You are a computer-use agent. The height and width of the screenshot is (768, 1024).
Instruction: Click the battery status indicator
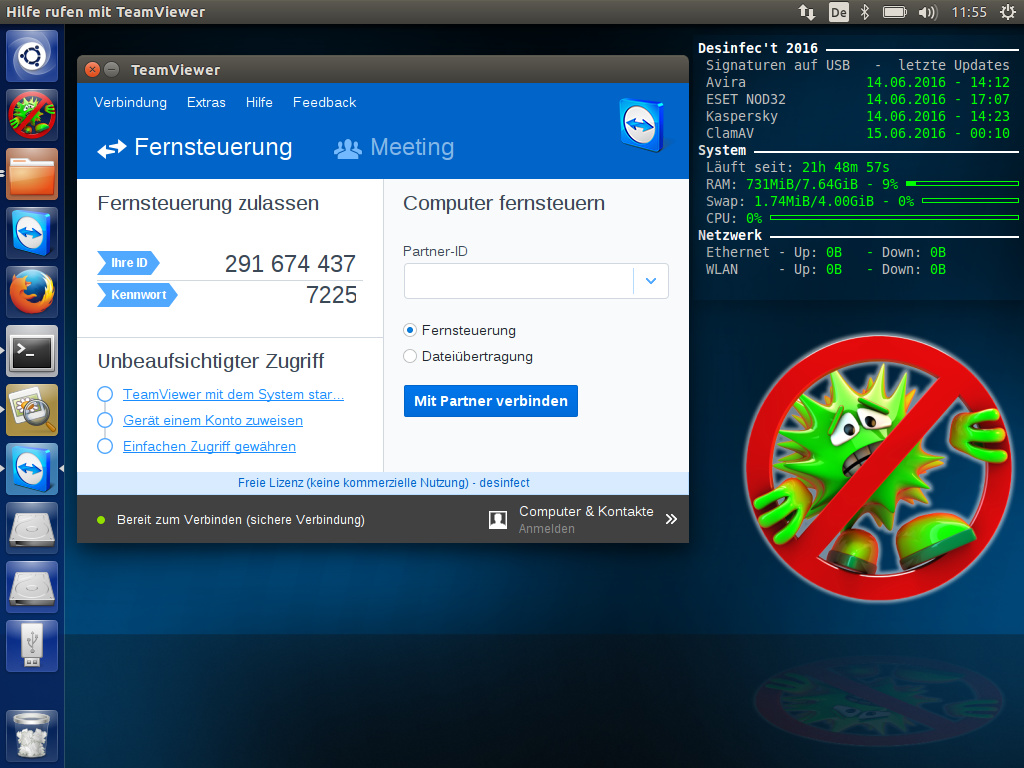[895, 12]
